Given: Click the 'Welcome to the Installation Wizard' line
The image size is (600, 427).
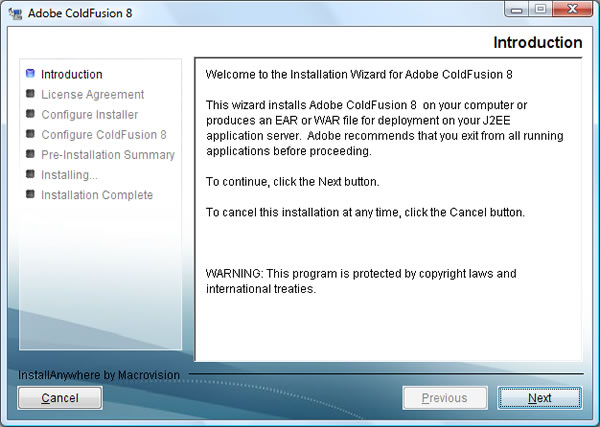Looking at the screenshot, I should pos(359,74).
